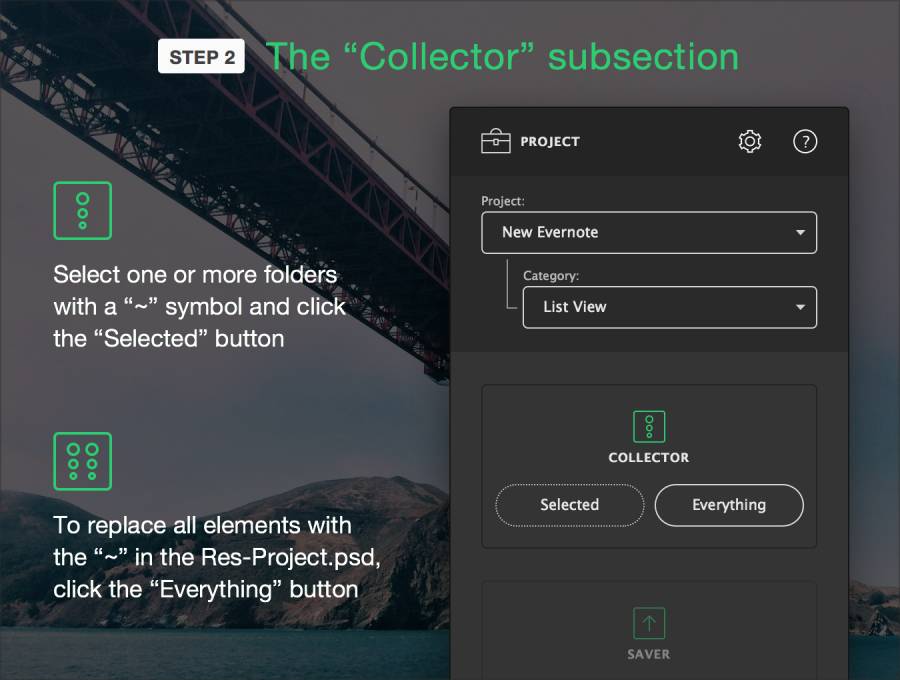900x680 pixels.
Task: Click the Everything button
Action: 729,505
